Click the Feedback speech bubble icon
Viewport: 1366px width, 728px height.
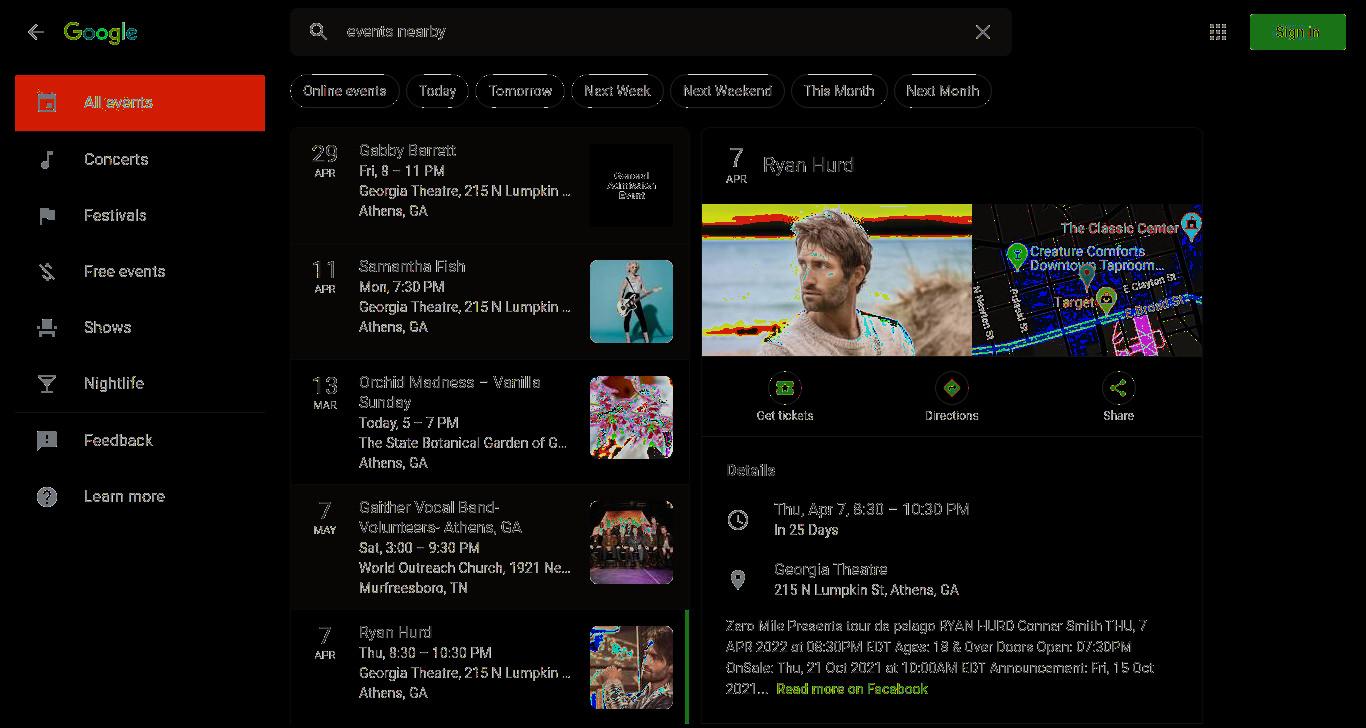46,440
